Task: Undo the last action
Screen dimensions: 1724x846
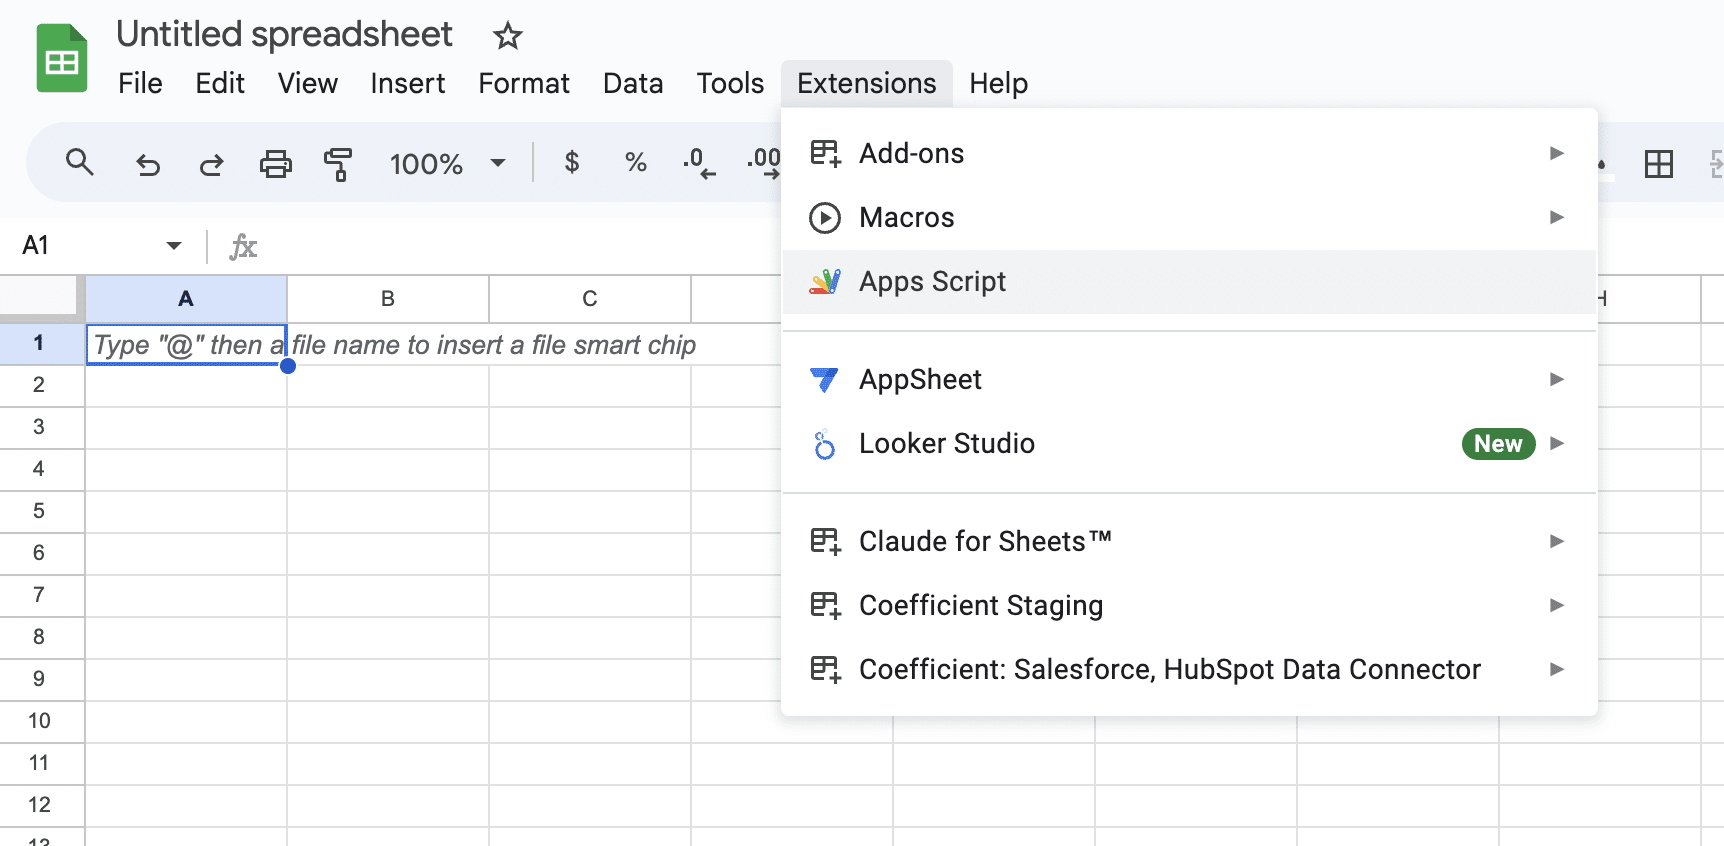Action: 148,163
